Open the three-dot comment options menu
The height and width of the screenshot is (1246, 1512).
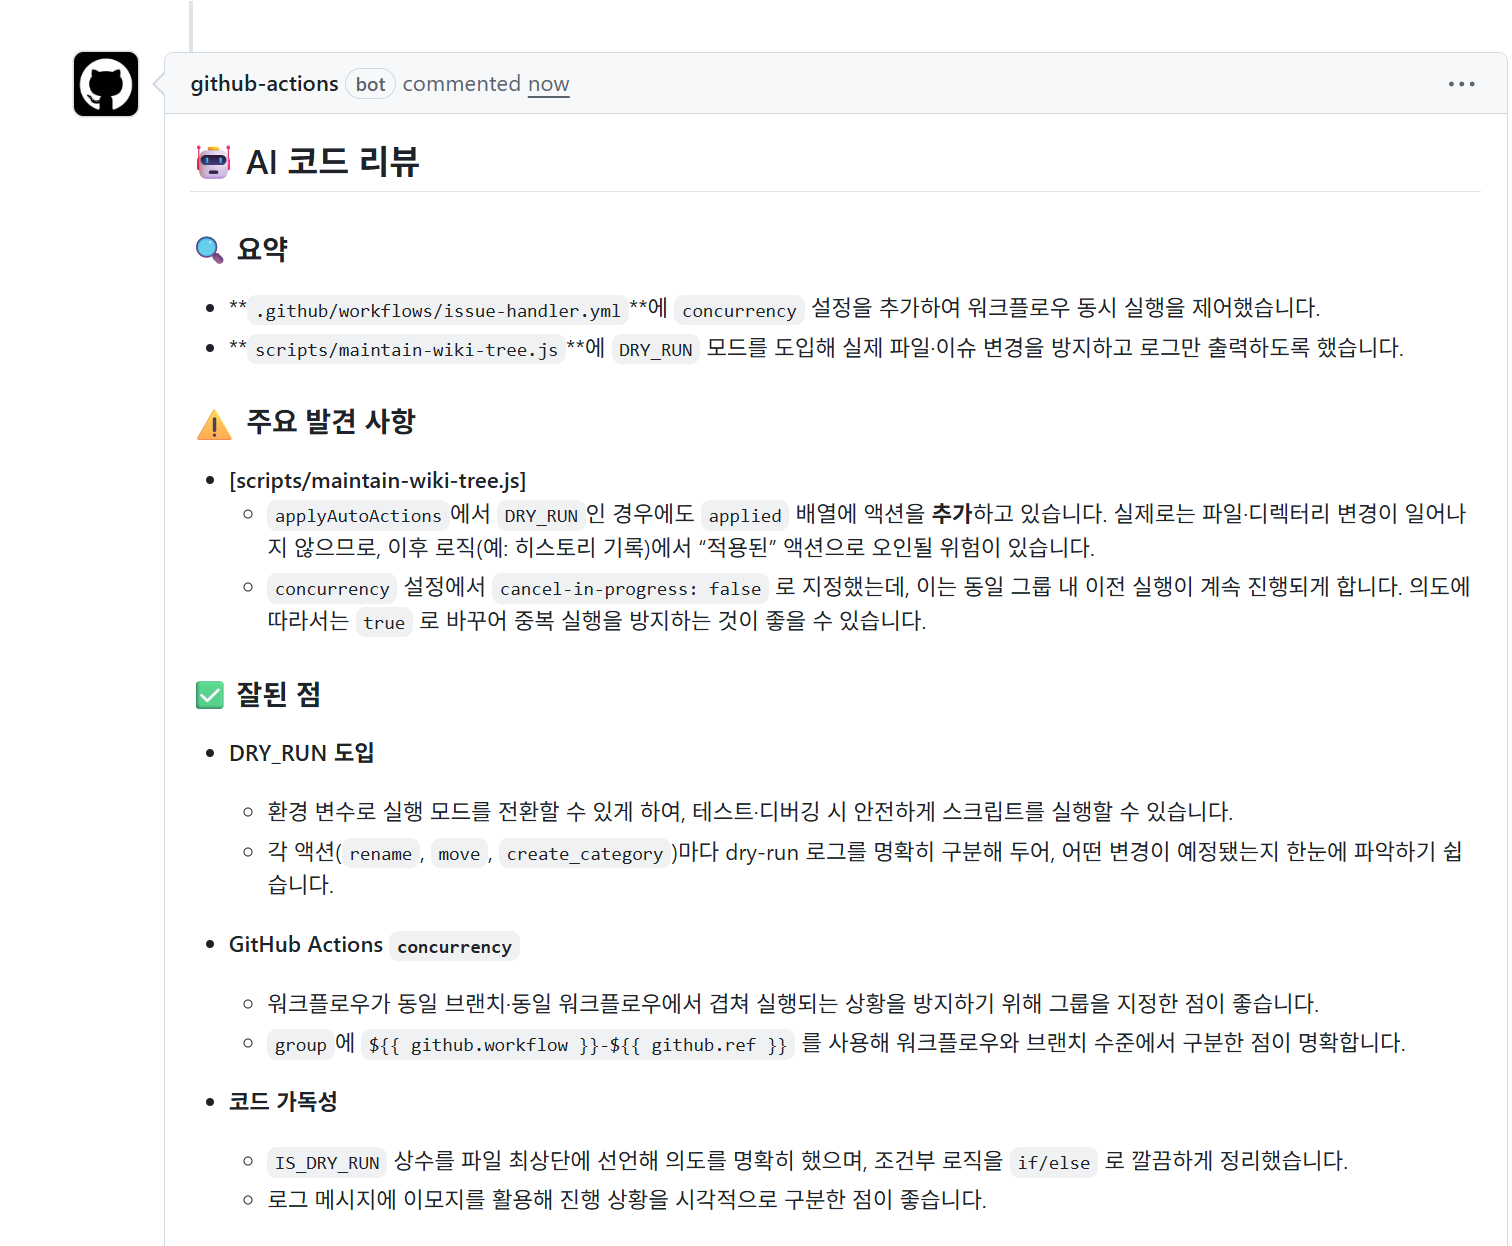[x=1461, y=84]
